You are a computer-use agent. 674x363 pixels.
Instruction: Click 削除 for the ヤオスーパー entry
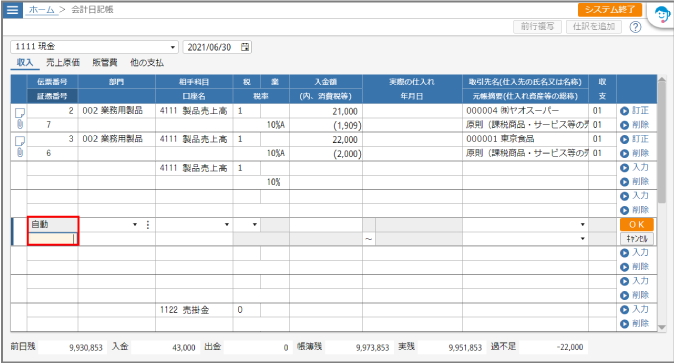tap(634, 125)
